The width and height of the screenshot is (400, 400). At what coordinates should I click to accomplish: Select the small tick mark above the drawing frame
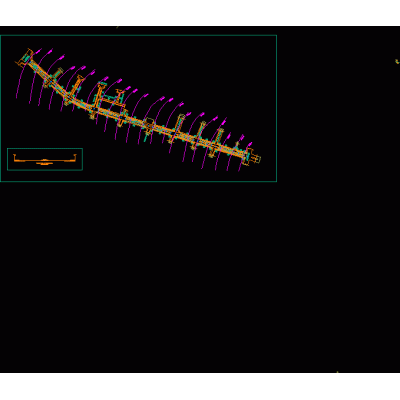coord(117,27)
